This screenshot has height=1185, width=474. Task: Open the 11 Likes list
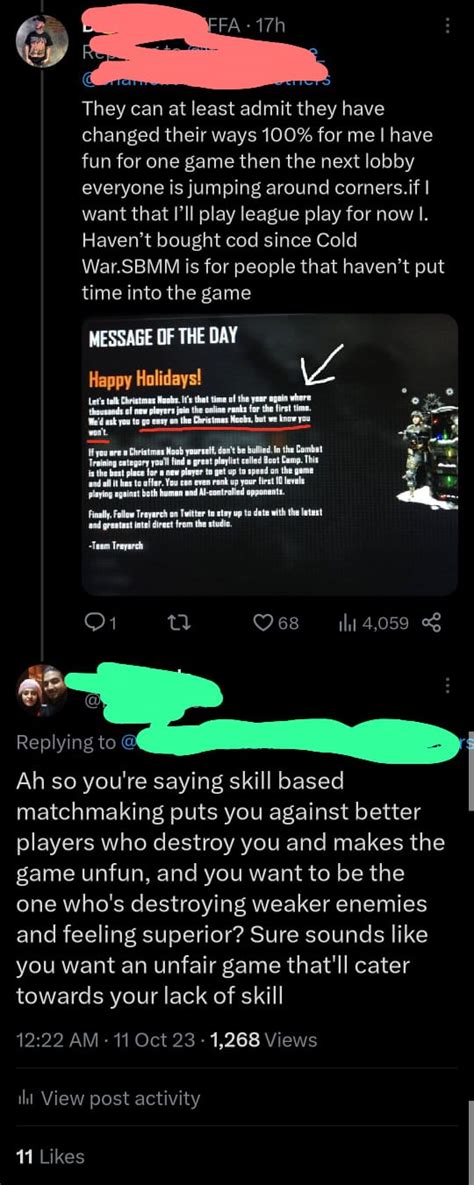tap(50, 1156)
